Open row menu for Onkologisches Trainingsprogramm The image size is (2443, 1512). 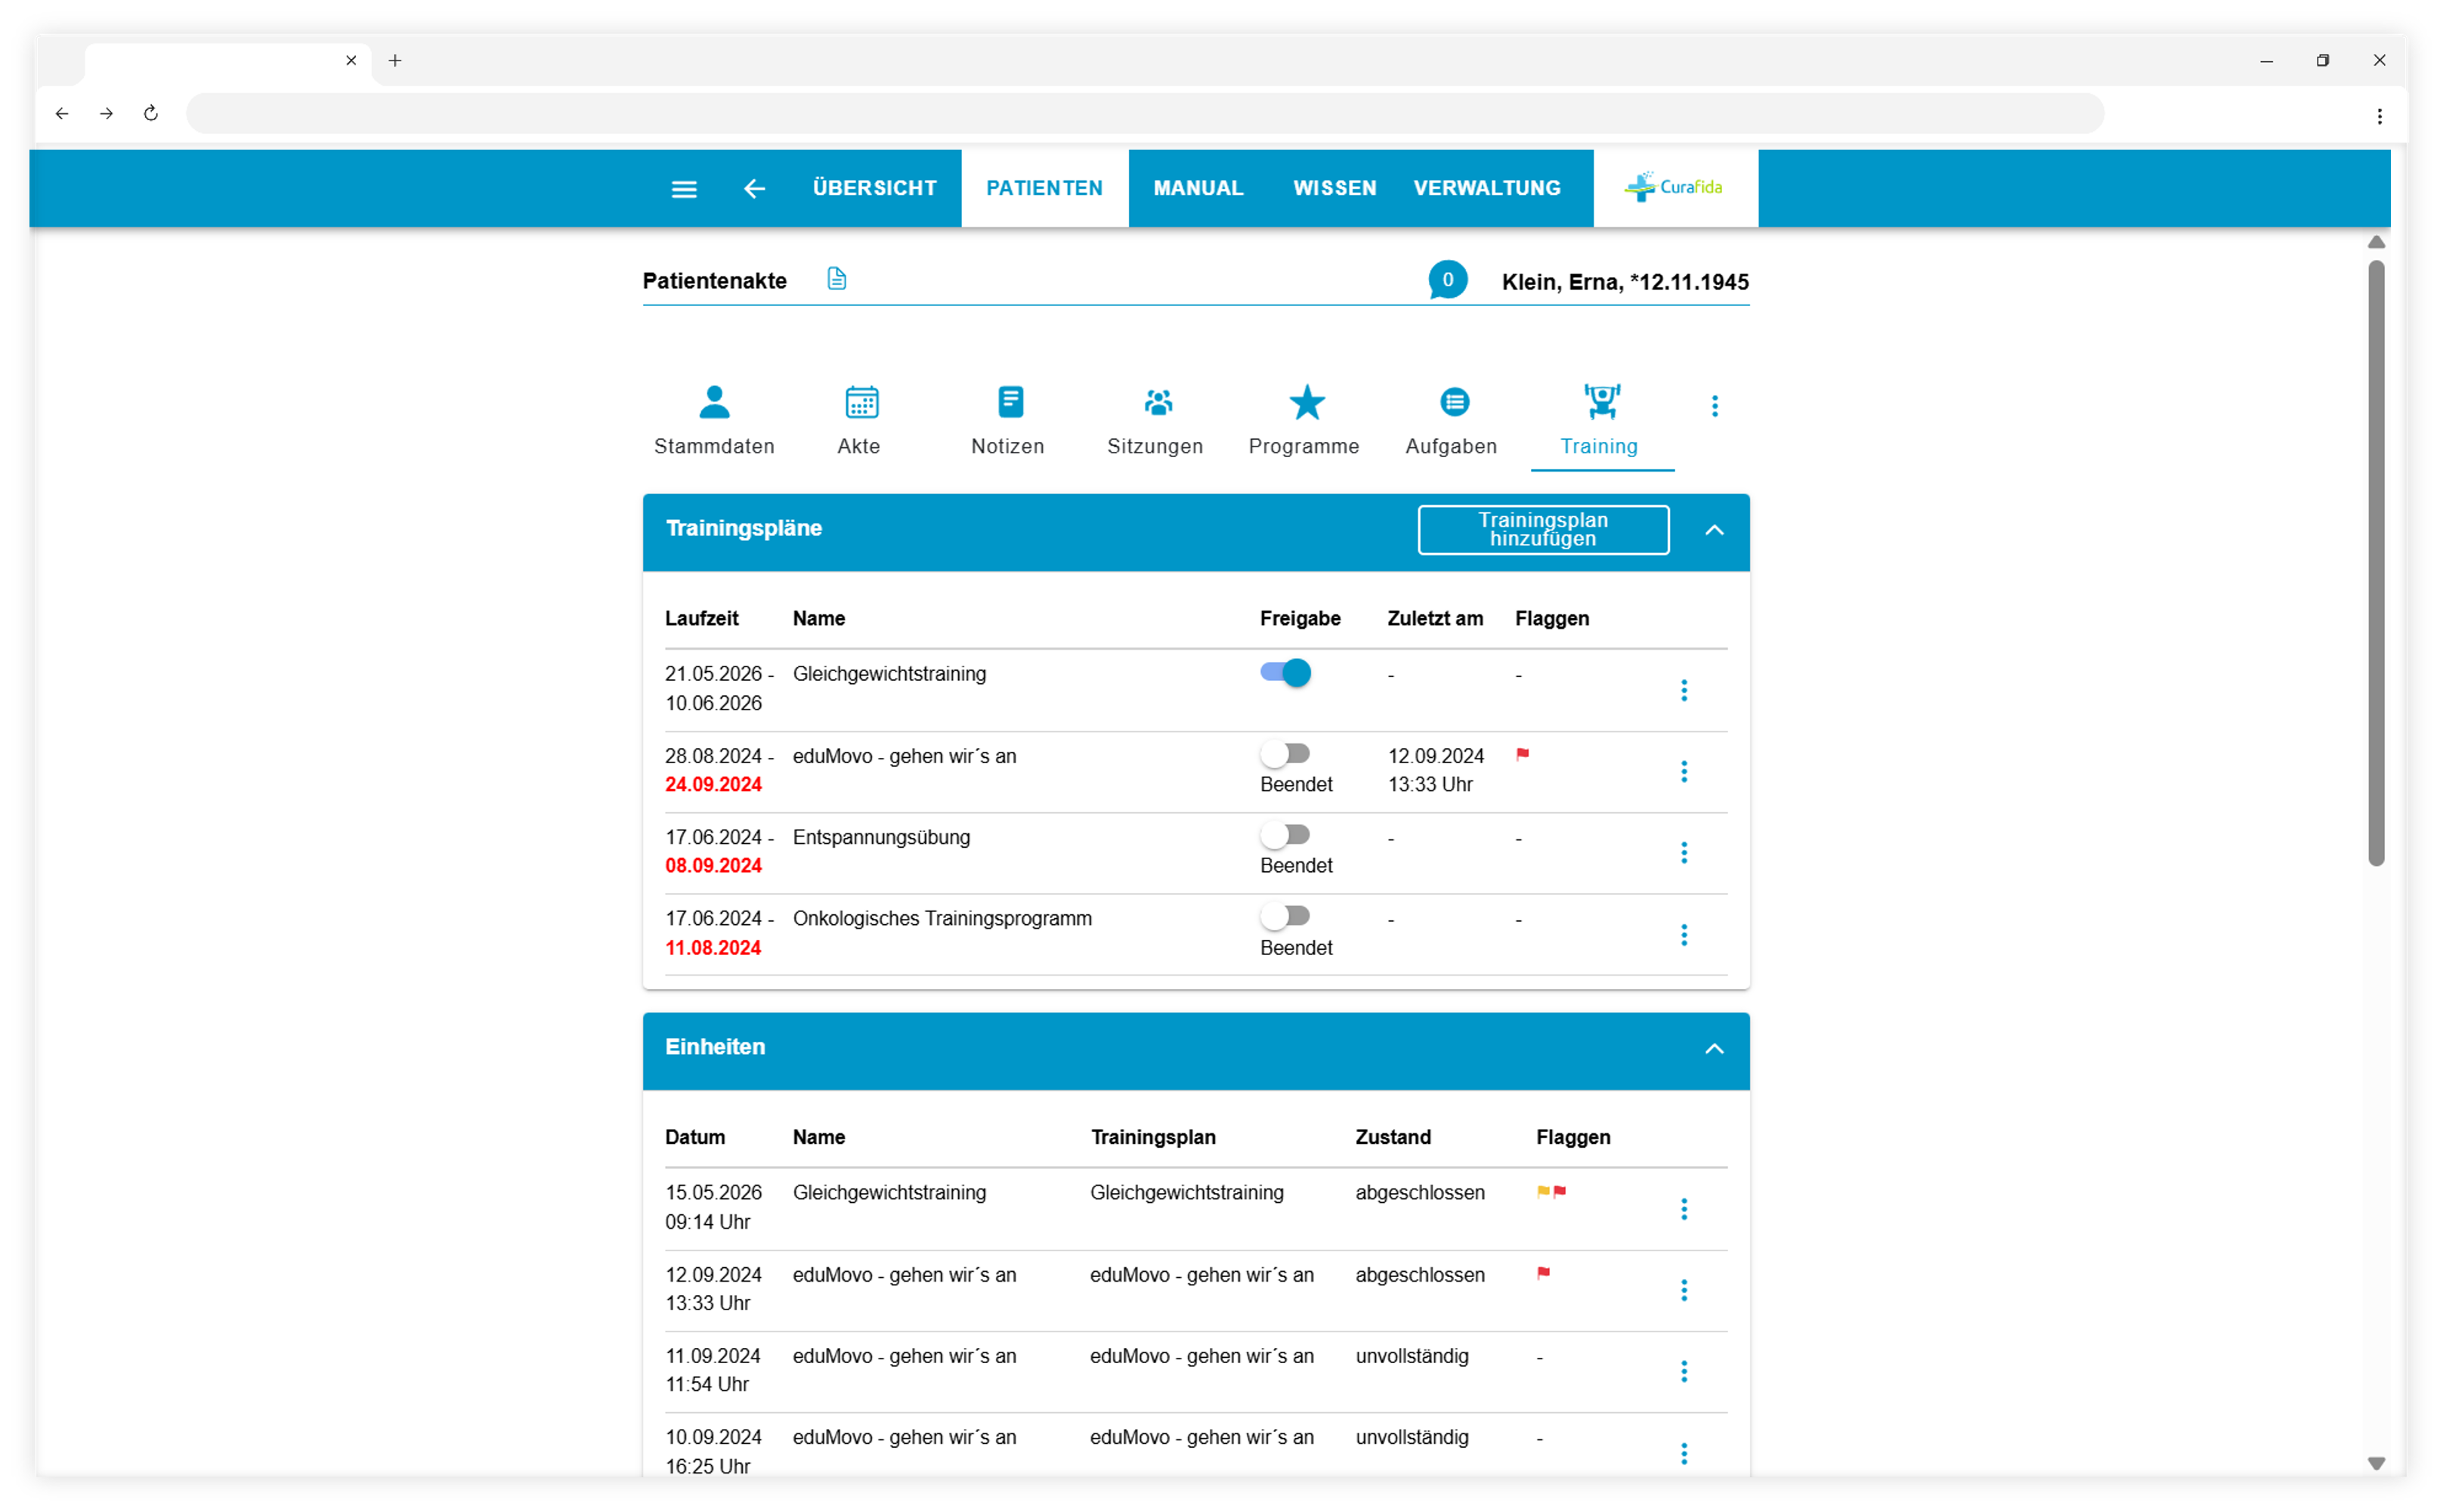(x=1683, y=934)
